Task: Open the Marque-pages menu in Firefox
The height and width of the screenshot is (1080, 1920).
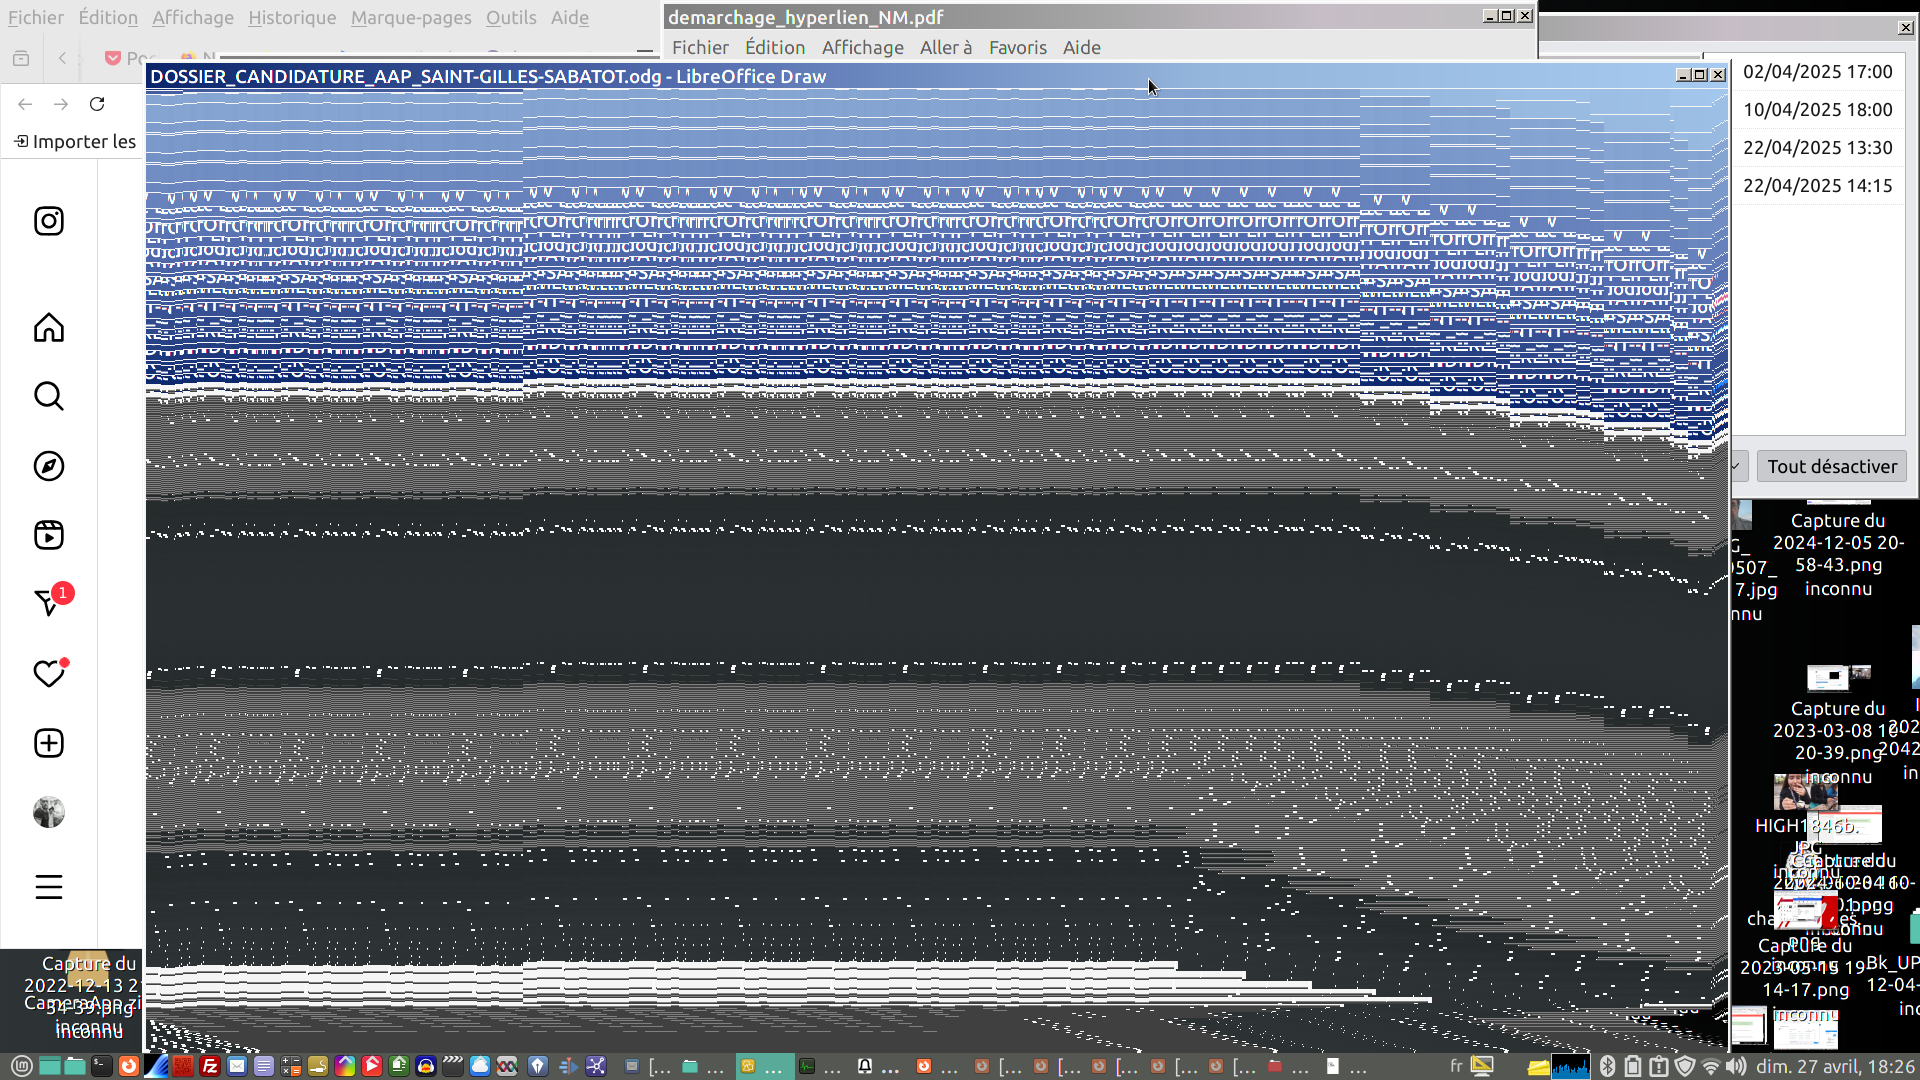Action: click(410, 17)
